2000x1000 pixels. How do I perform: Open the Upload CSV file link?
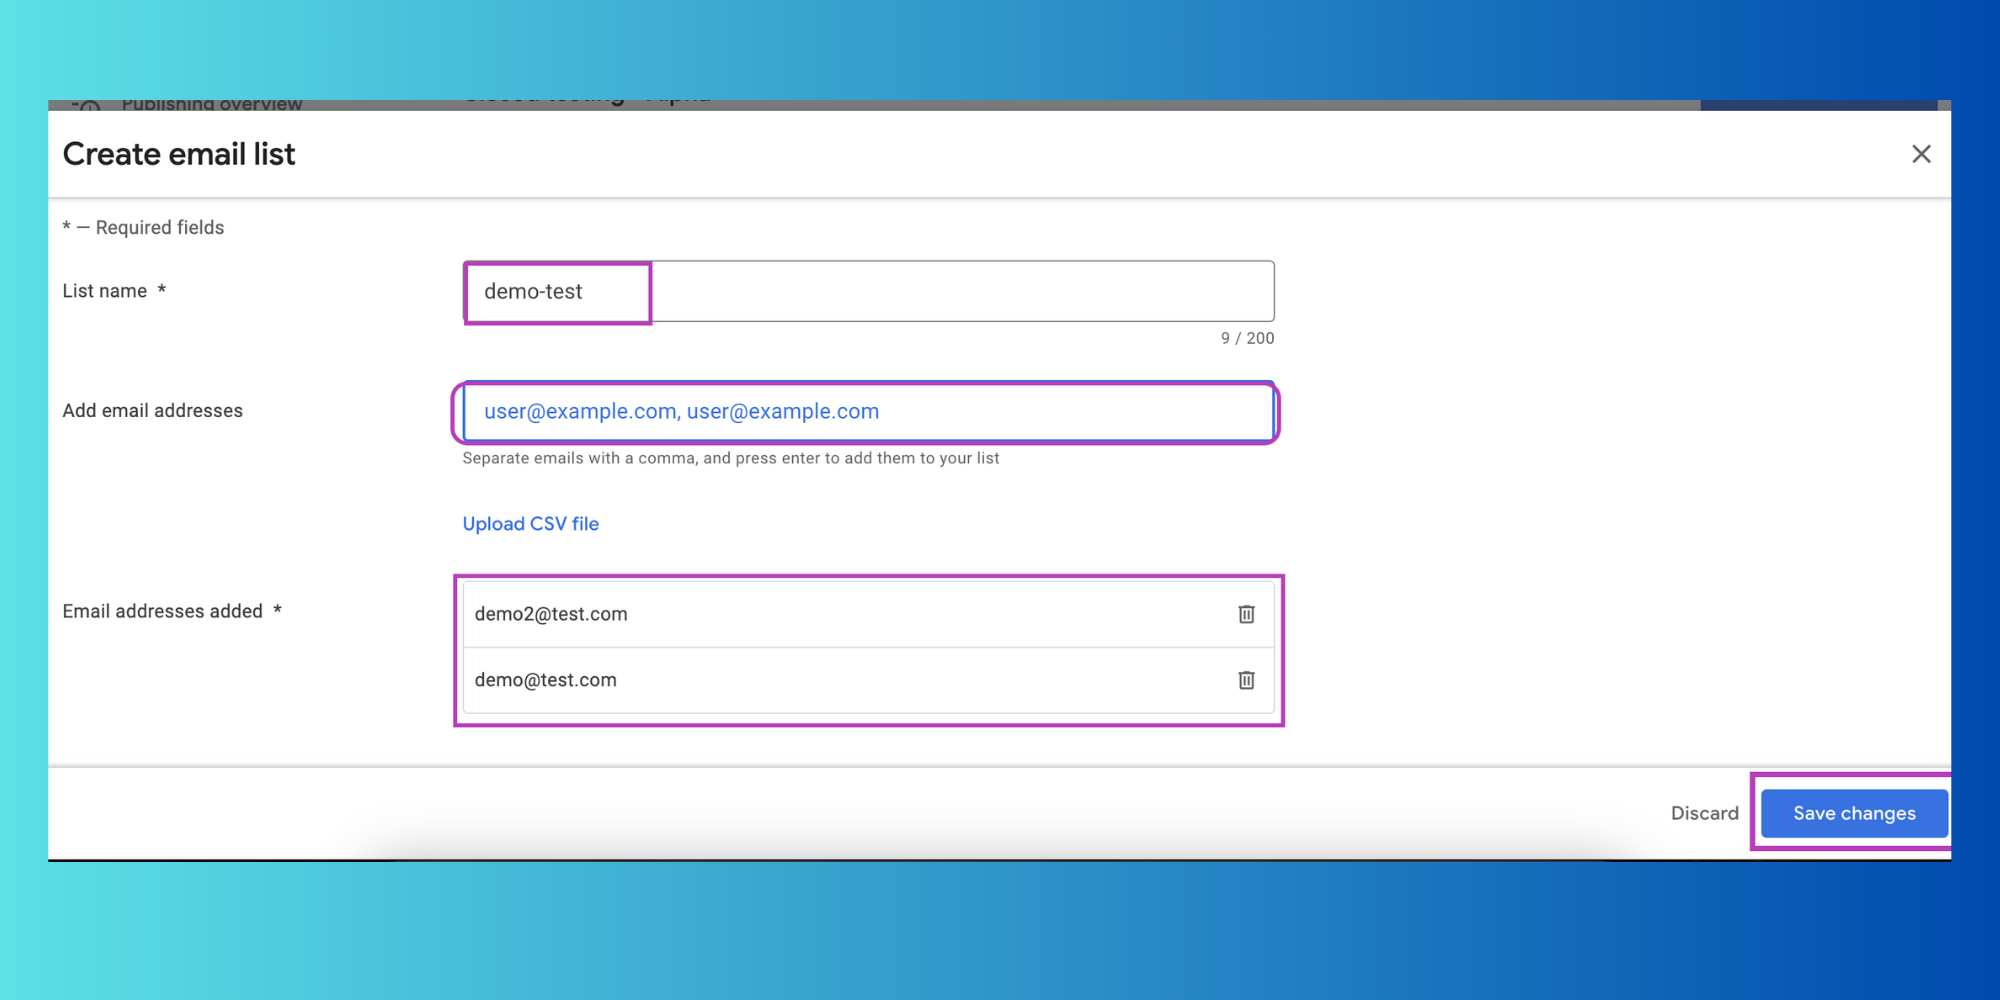pos(530,524)
